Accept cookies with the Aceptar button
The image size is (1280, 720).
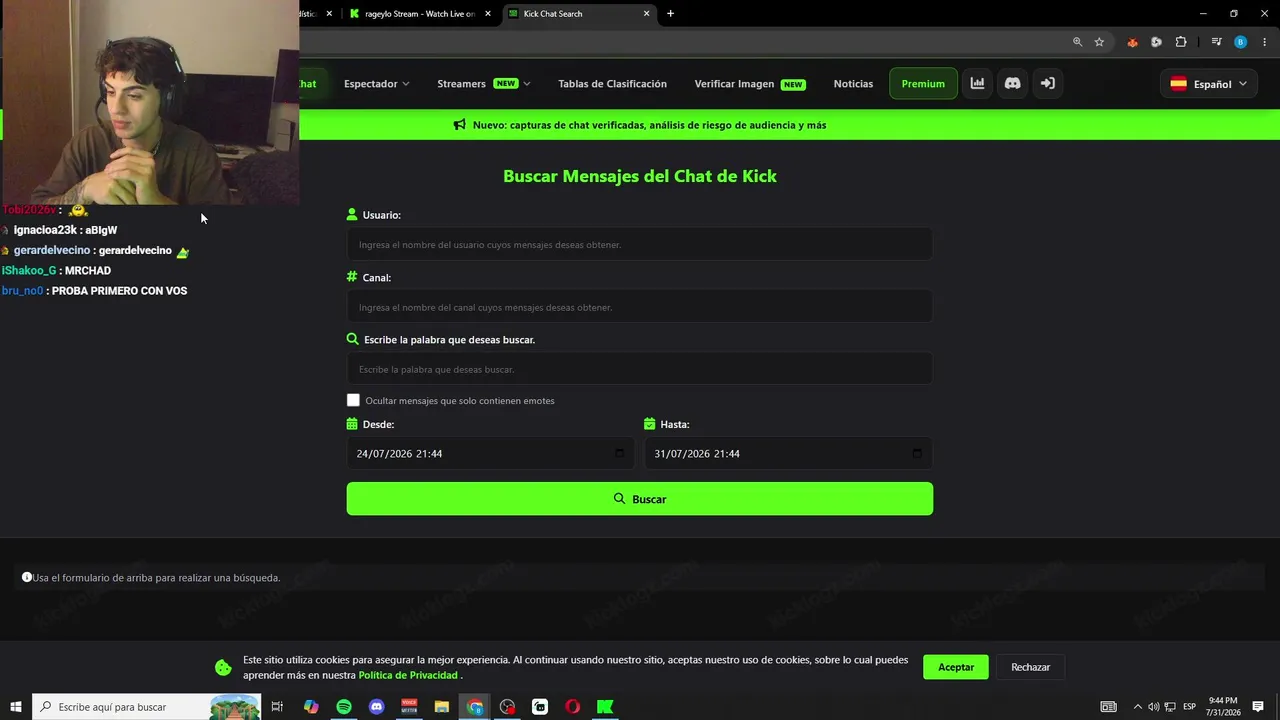(x=956, y=667)
